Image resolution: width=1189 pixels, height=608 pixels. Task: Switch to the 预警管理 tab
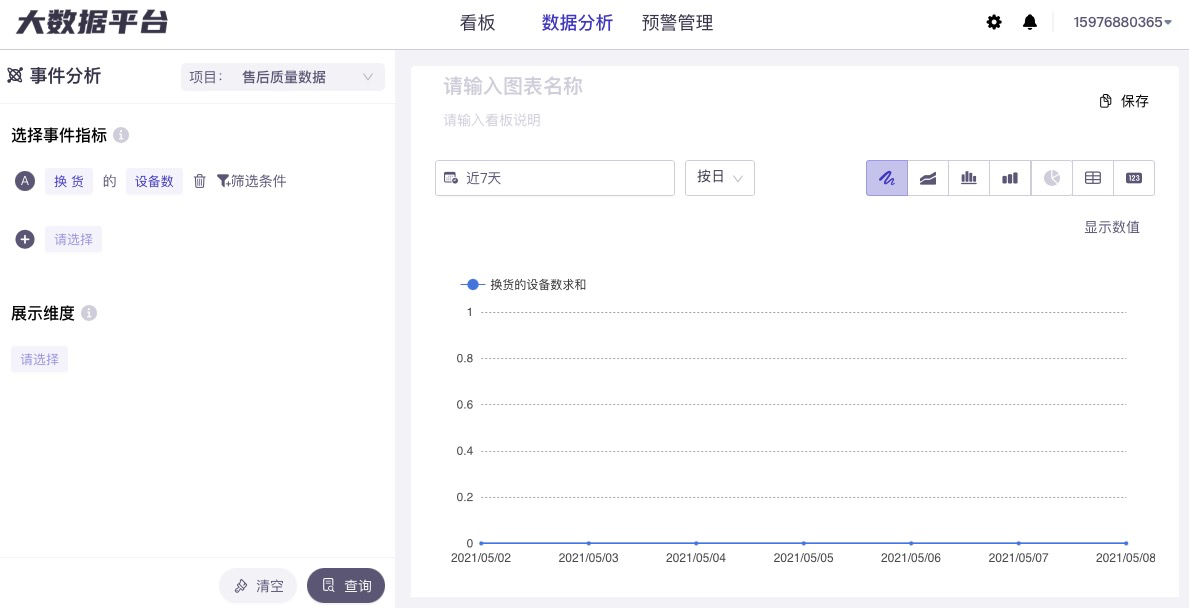point(677,23)
